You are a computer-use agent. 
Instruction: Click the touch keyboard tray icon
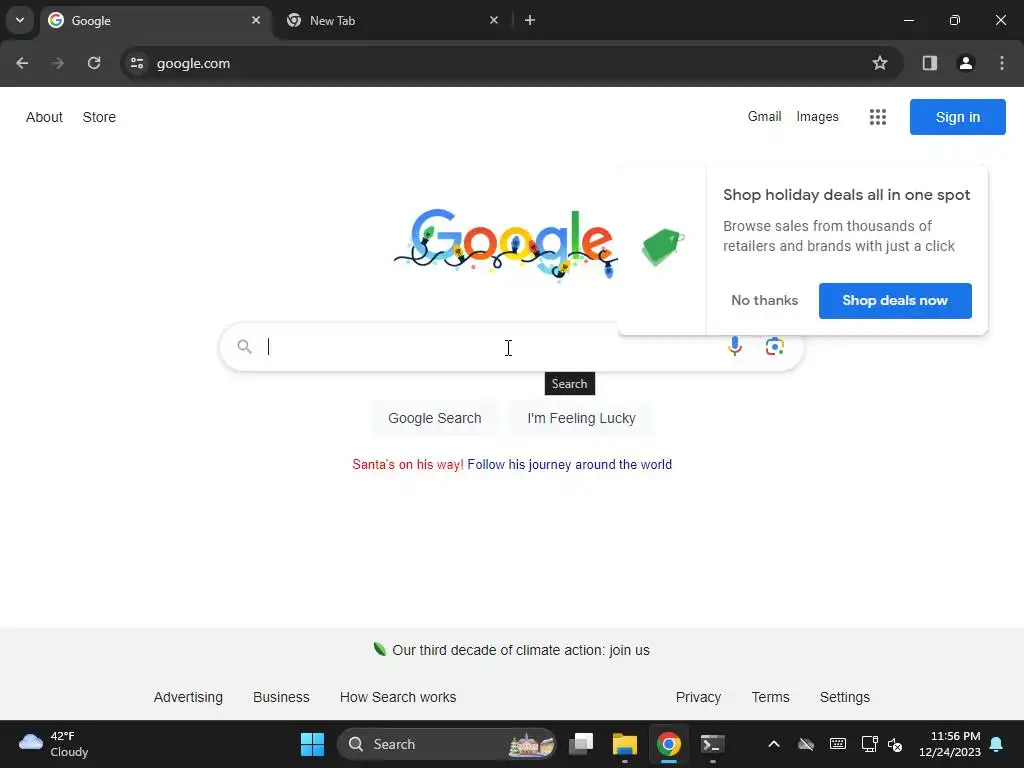(838, 744)
